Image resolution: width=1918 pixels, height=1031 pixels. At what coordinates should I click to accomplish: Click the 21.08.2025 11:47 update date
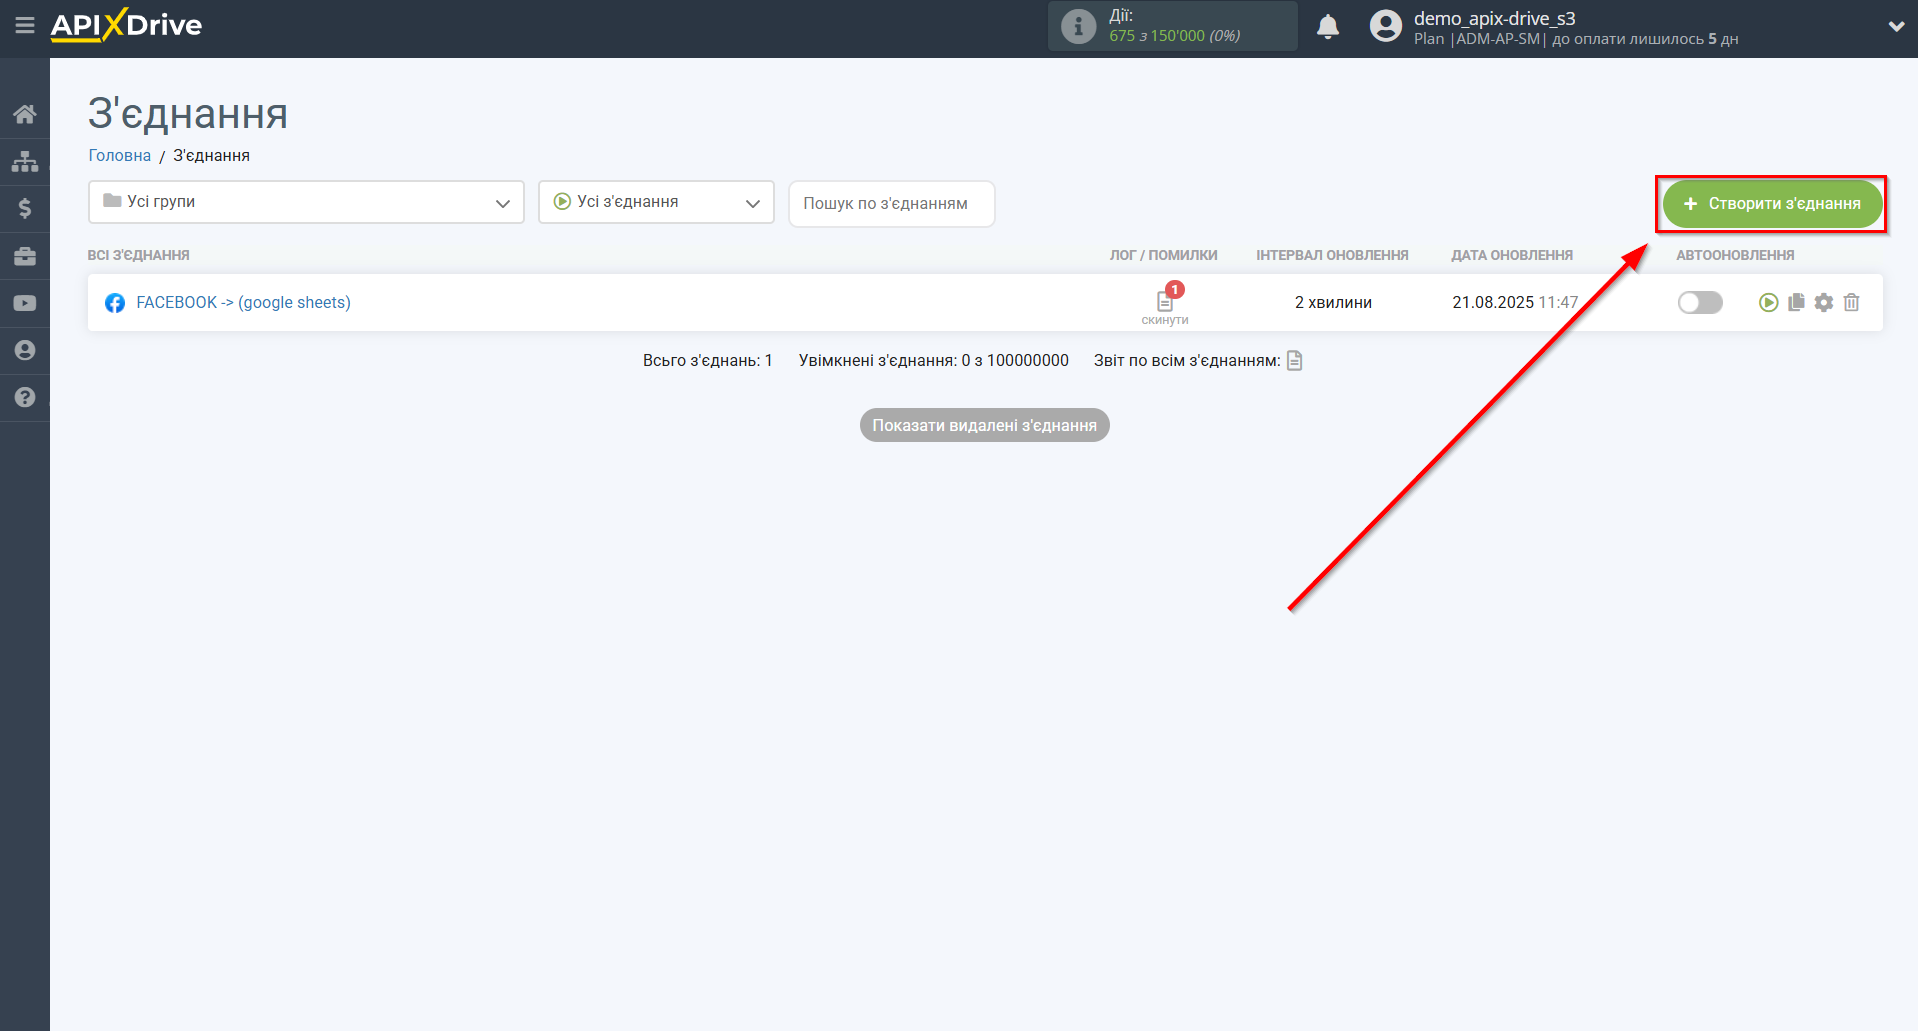(1515, 302)
